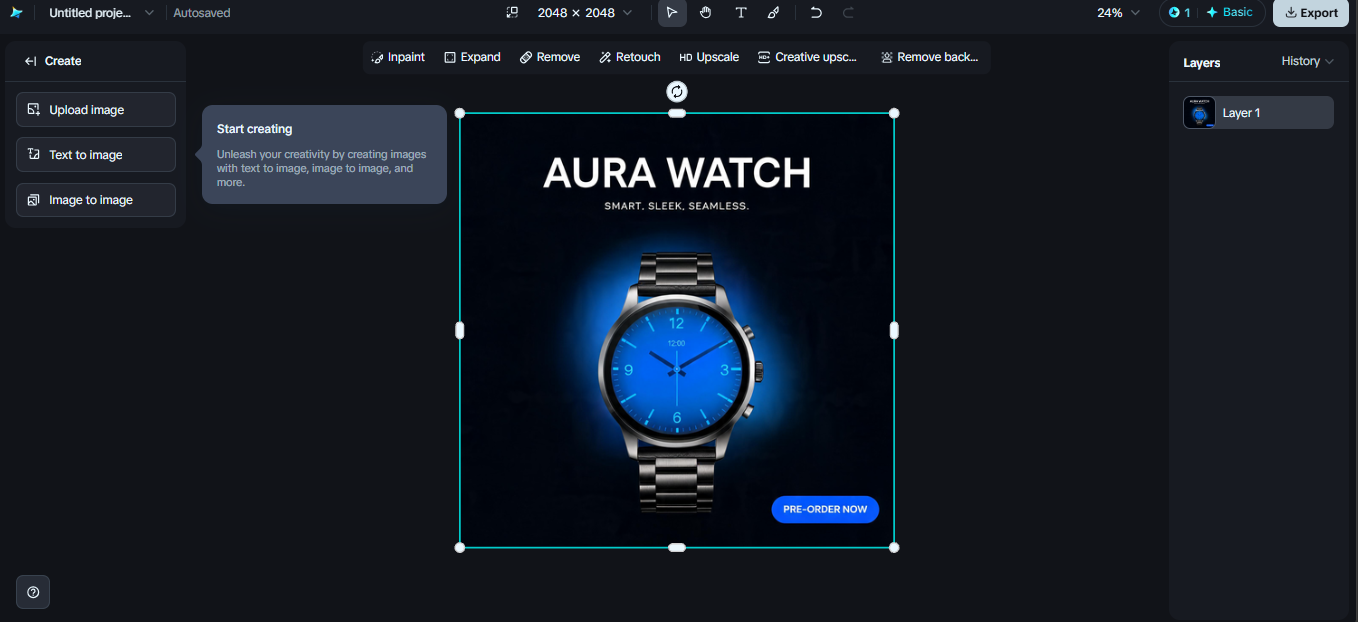Click the Undo arrow
Screen dimensions: 1358x622
click(x=816, y=13)
